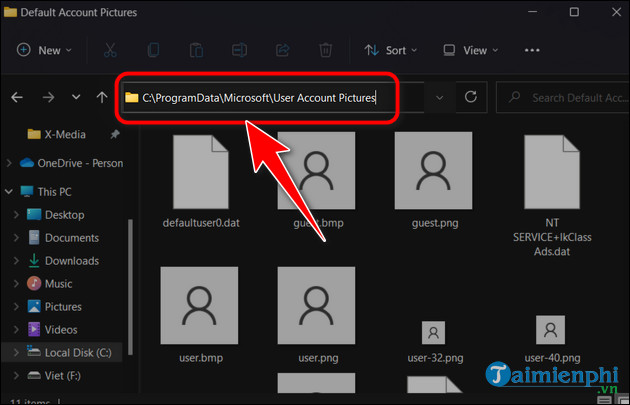630x405 pixels.
Task: Open the New item menu
Action: click(x=44, y=50)
